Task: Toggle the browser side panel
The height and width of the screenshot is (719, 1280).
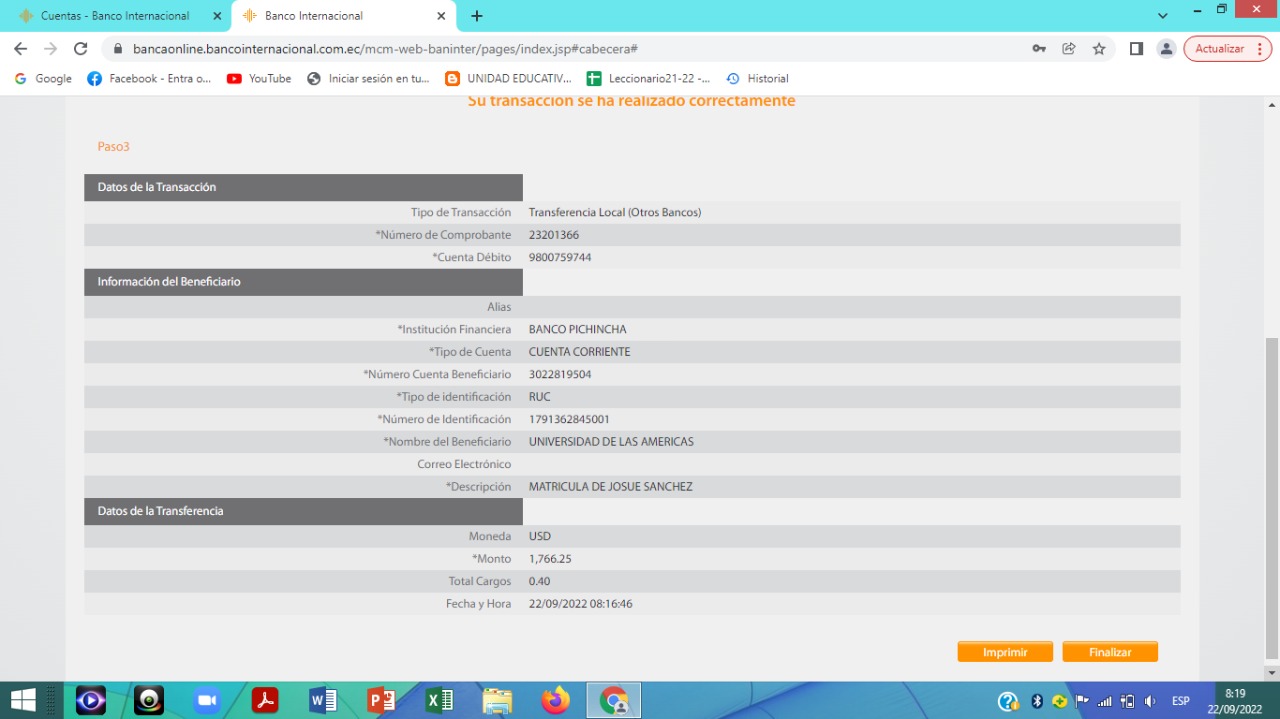Action: pyautogui.click(x=1136, y=49)
